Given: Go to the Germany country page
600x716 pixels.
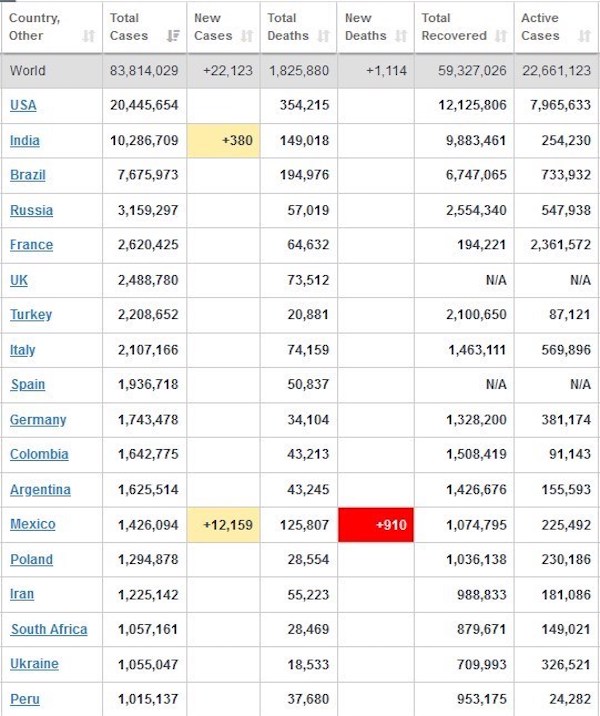Looking at the screenshot, I should coord(38,420).
